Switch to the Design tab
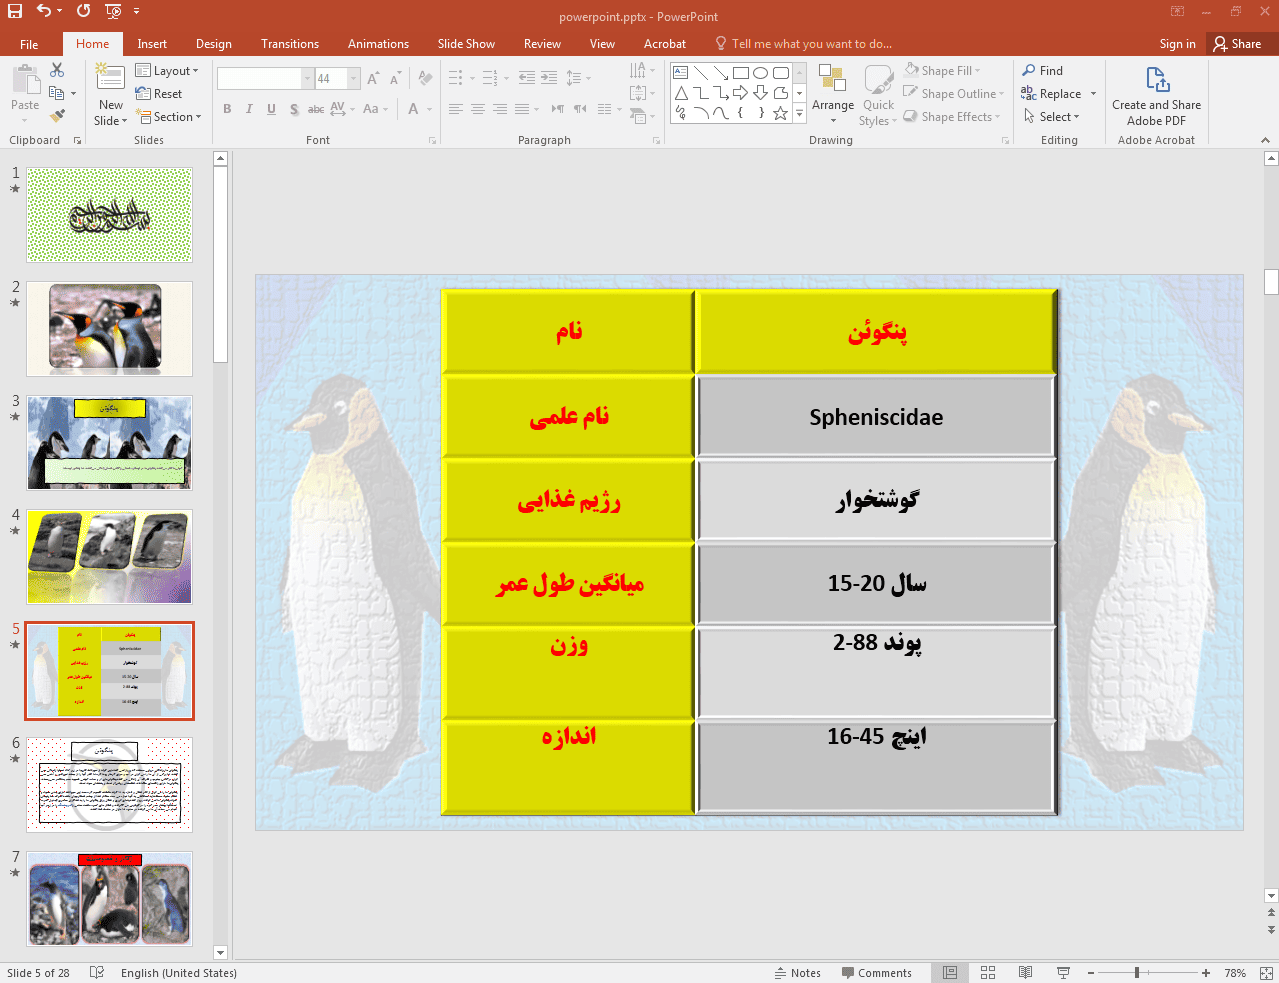 point(213,44)
